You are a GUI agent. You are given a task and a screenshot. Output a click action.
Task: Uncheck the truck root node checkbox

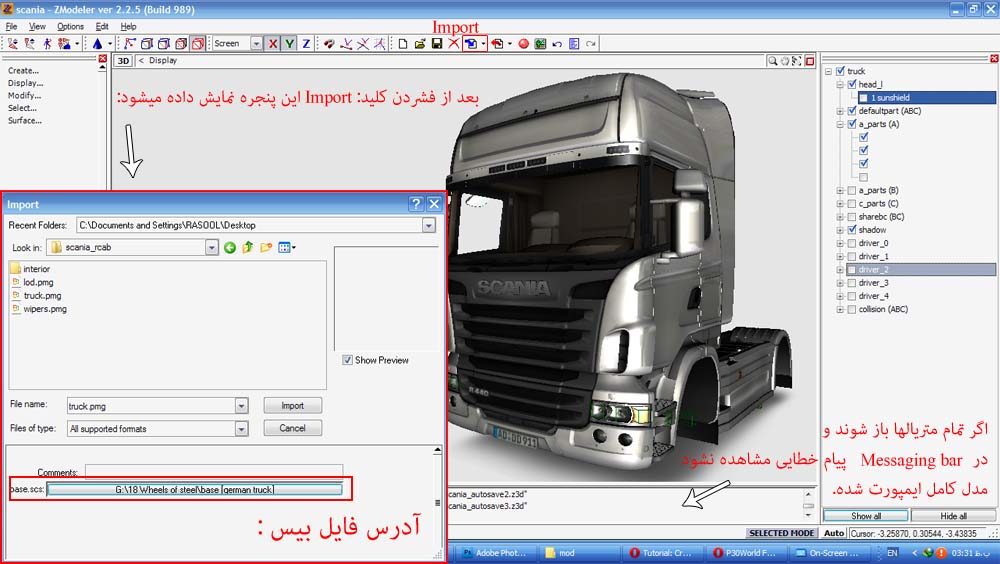[x=841, y=71]
